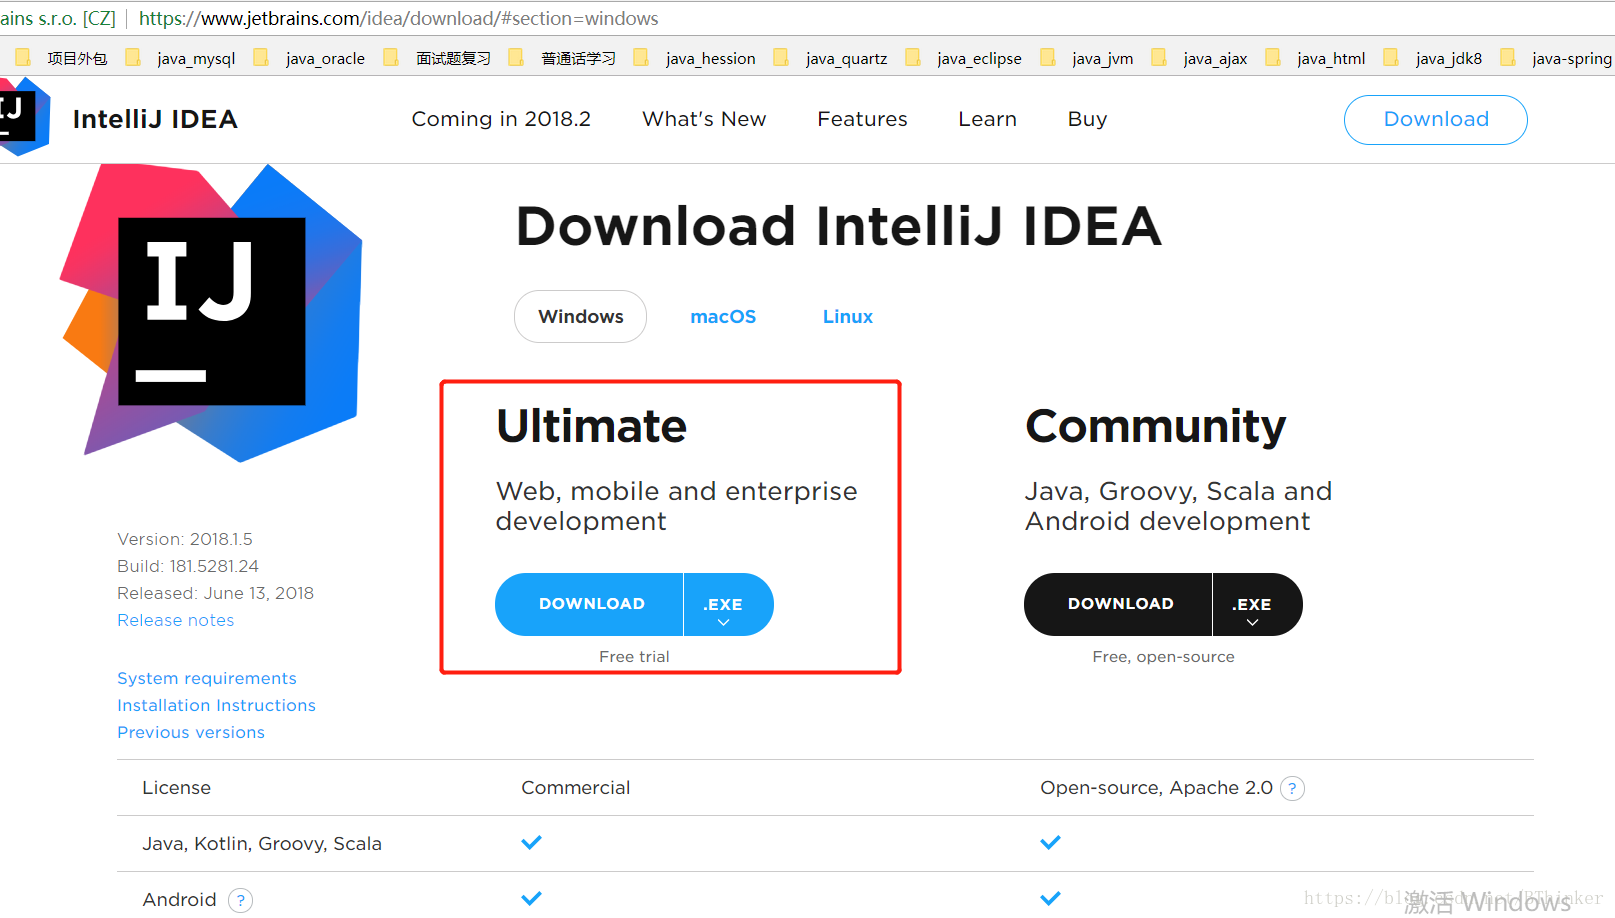Click the 'Download IntelliJ IDEA' page heading
This screenshot has width=1615, height=918.
tap(838, 226)
